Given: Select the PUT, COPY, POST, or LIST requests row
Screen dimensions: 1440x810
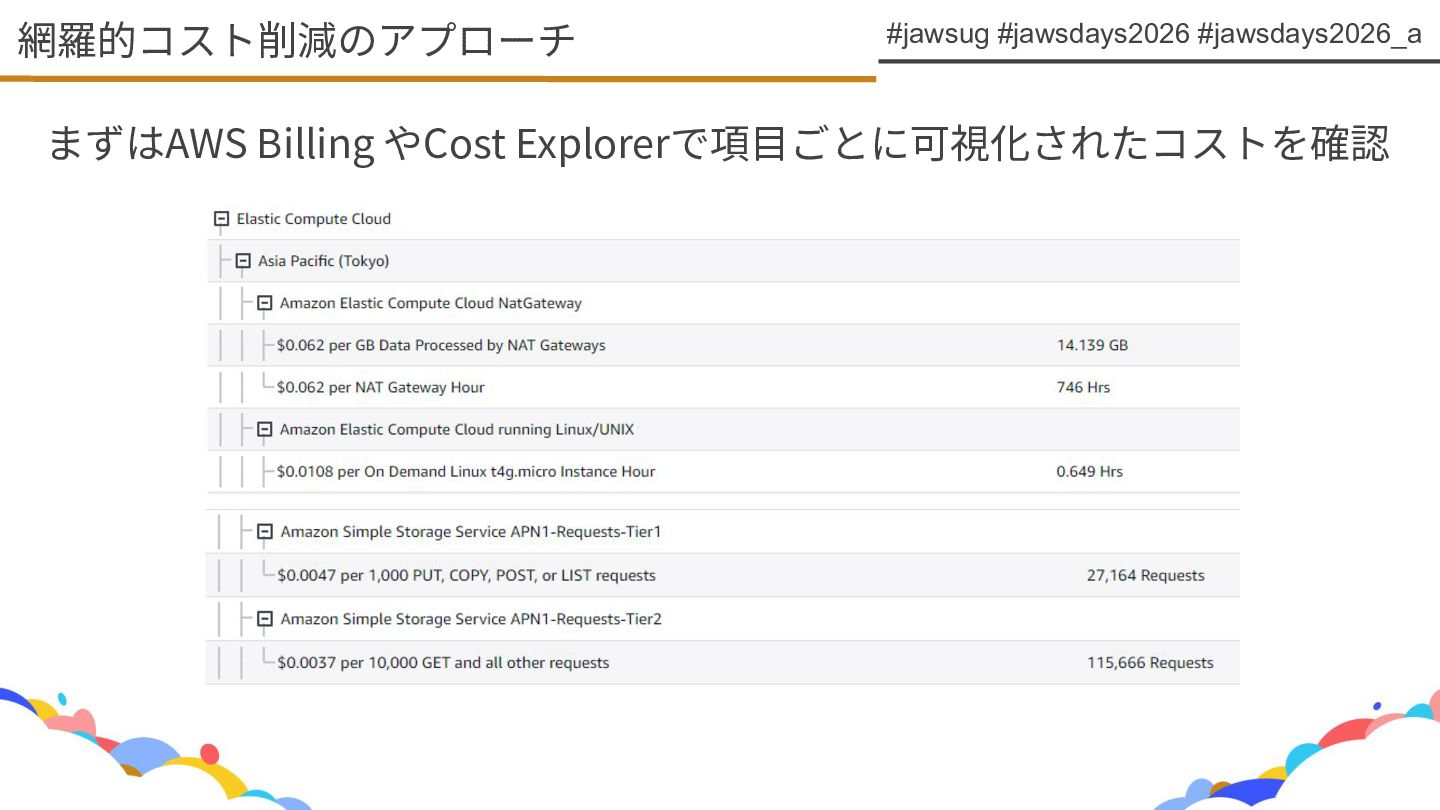Looking at the screenshot, I should [723, 575].
